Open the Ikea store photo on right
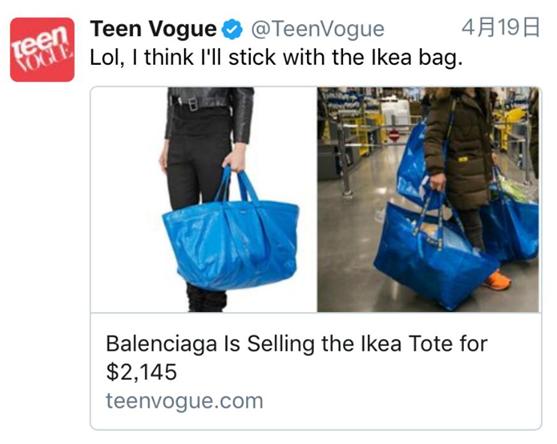Screen dimensions: 557x444 coord(428,199)
